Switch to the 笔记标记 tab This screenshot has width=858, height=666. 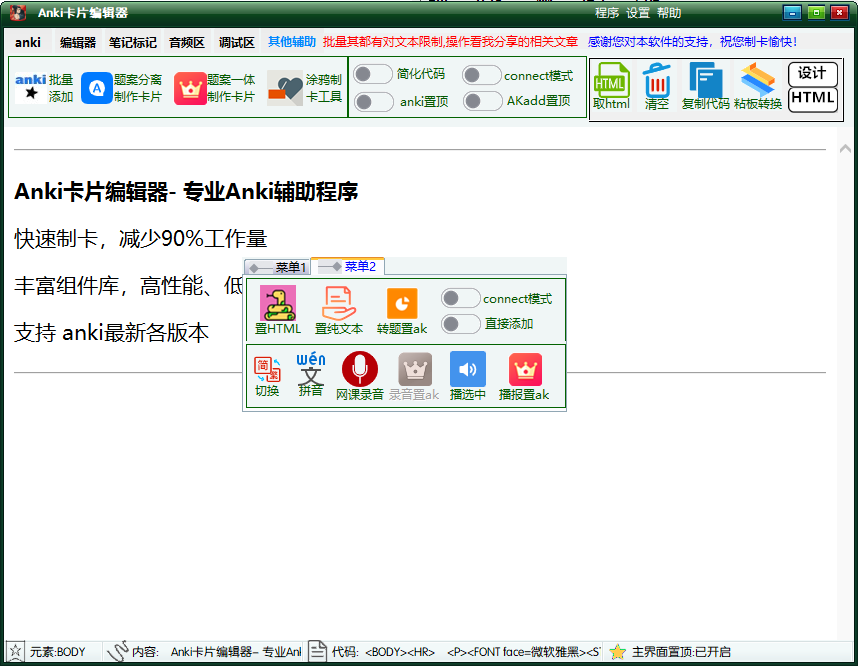pos(132,42)
